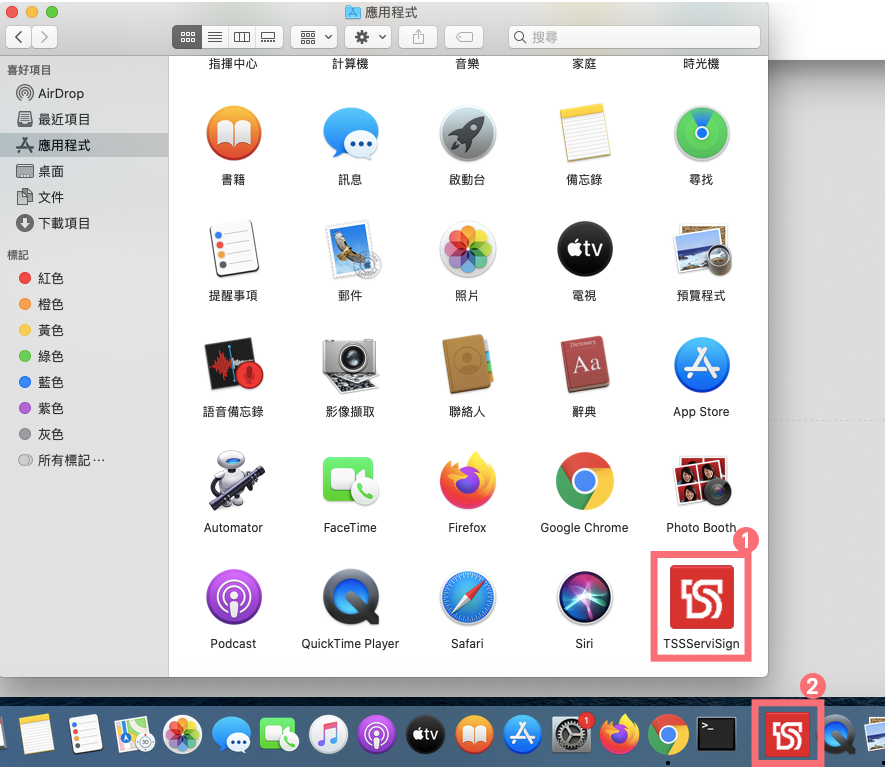Click the edit tags toolbar button
Image resolution: width=885 pixels, height=767 pixels.
pos(465,37)
